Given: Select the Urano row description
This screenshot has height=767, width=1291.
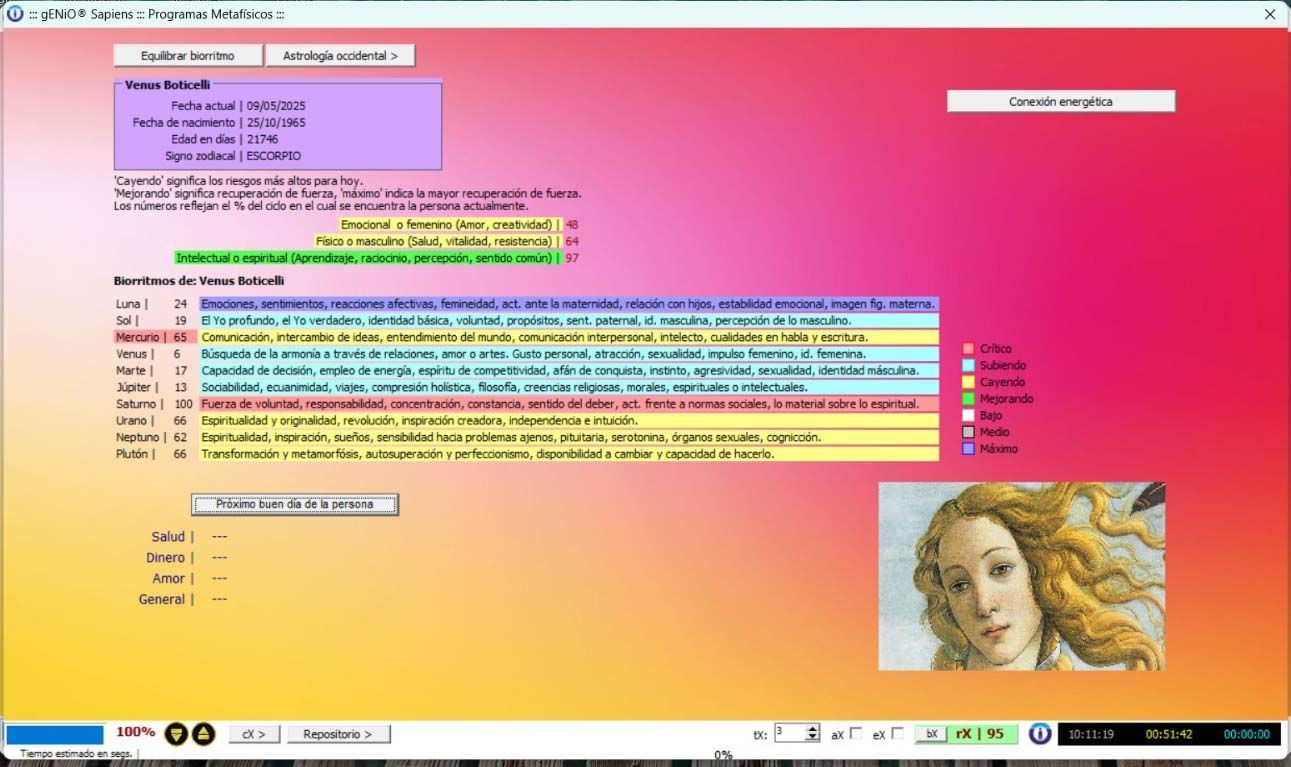Looking at the screenshot, I should 568,421.
